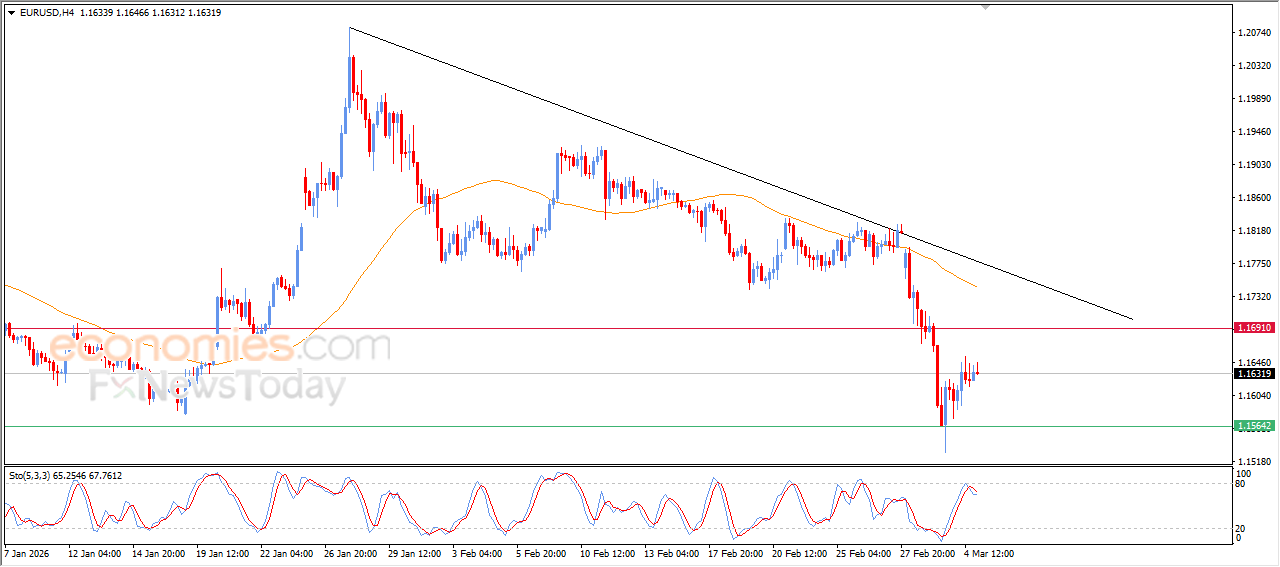Click the red 1.16910 price tag
This screenshot has height=567, width=1280.
(1254, 327)
